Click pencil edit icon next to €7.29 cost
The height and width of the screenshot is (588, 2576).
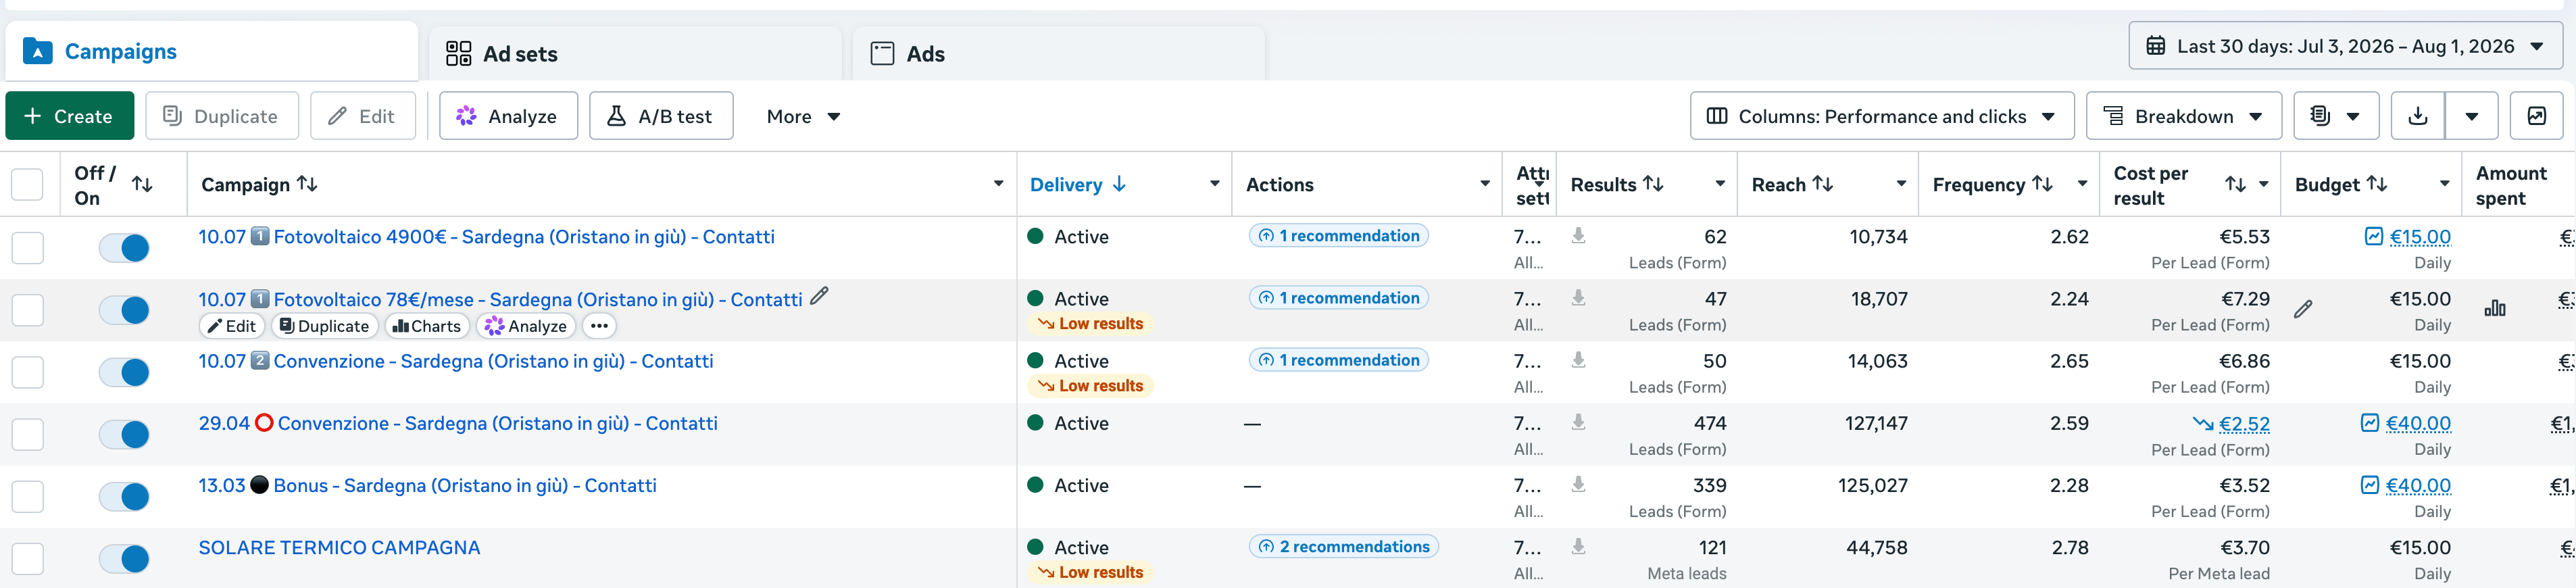2302,310
